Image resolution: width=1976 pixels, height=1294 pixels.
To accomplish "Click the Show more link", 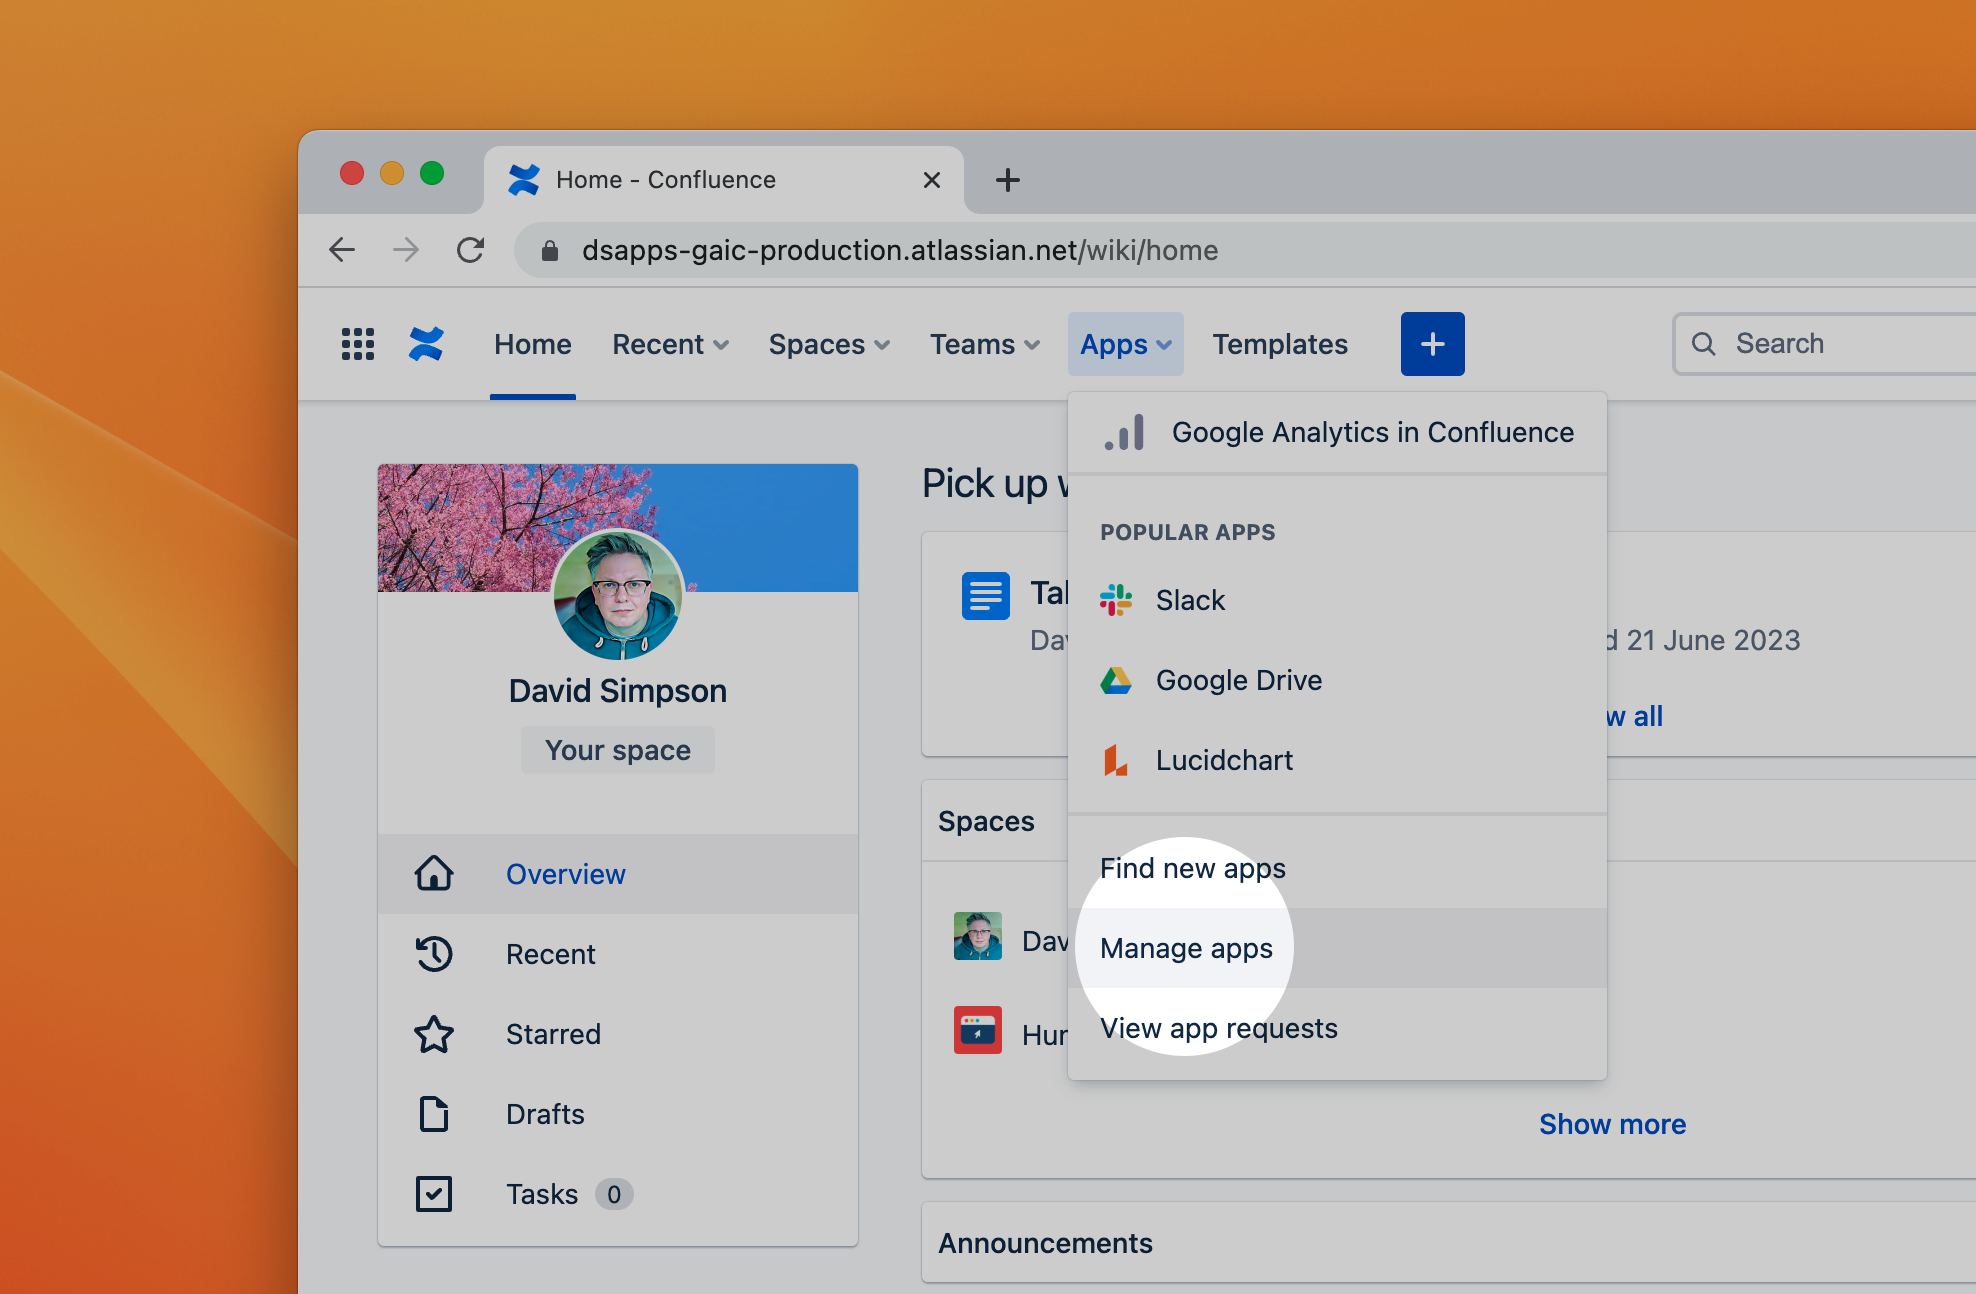I will [x=1612, y=1124].
